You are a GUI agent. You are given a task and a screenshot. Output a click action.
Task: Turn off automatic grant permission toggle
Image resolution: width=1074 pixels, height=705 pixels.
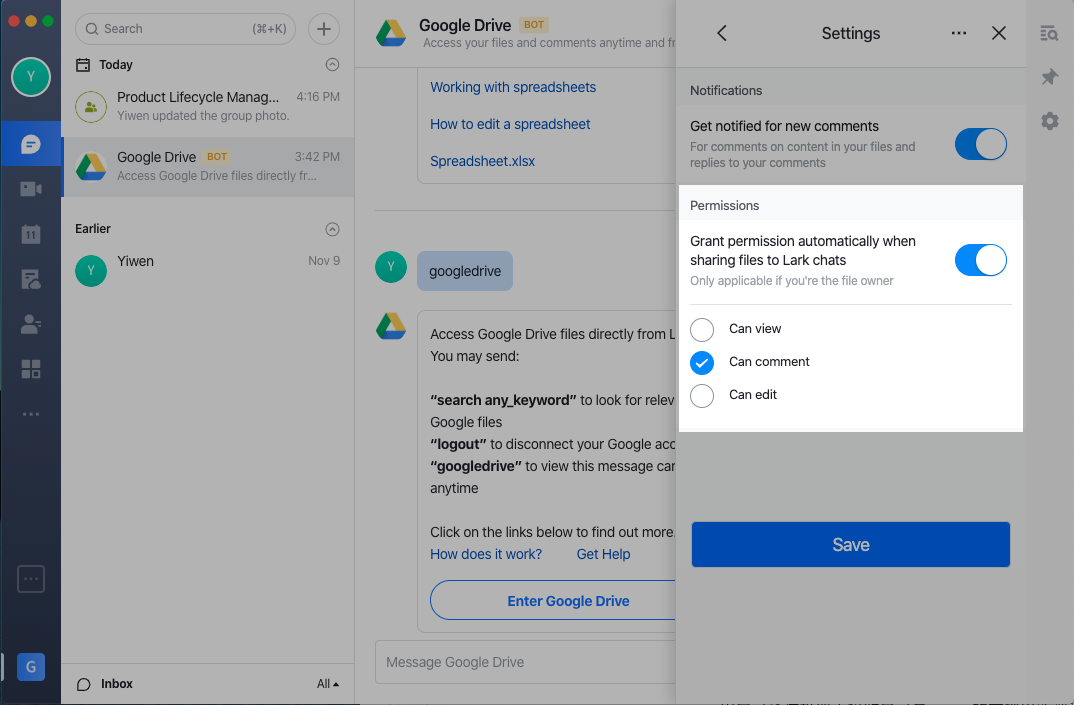tap(980, 260)
